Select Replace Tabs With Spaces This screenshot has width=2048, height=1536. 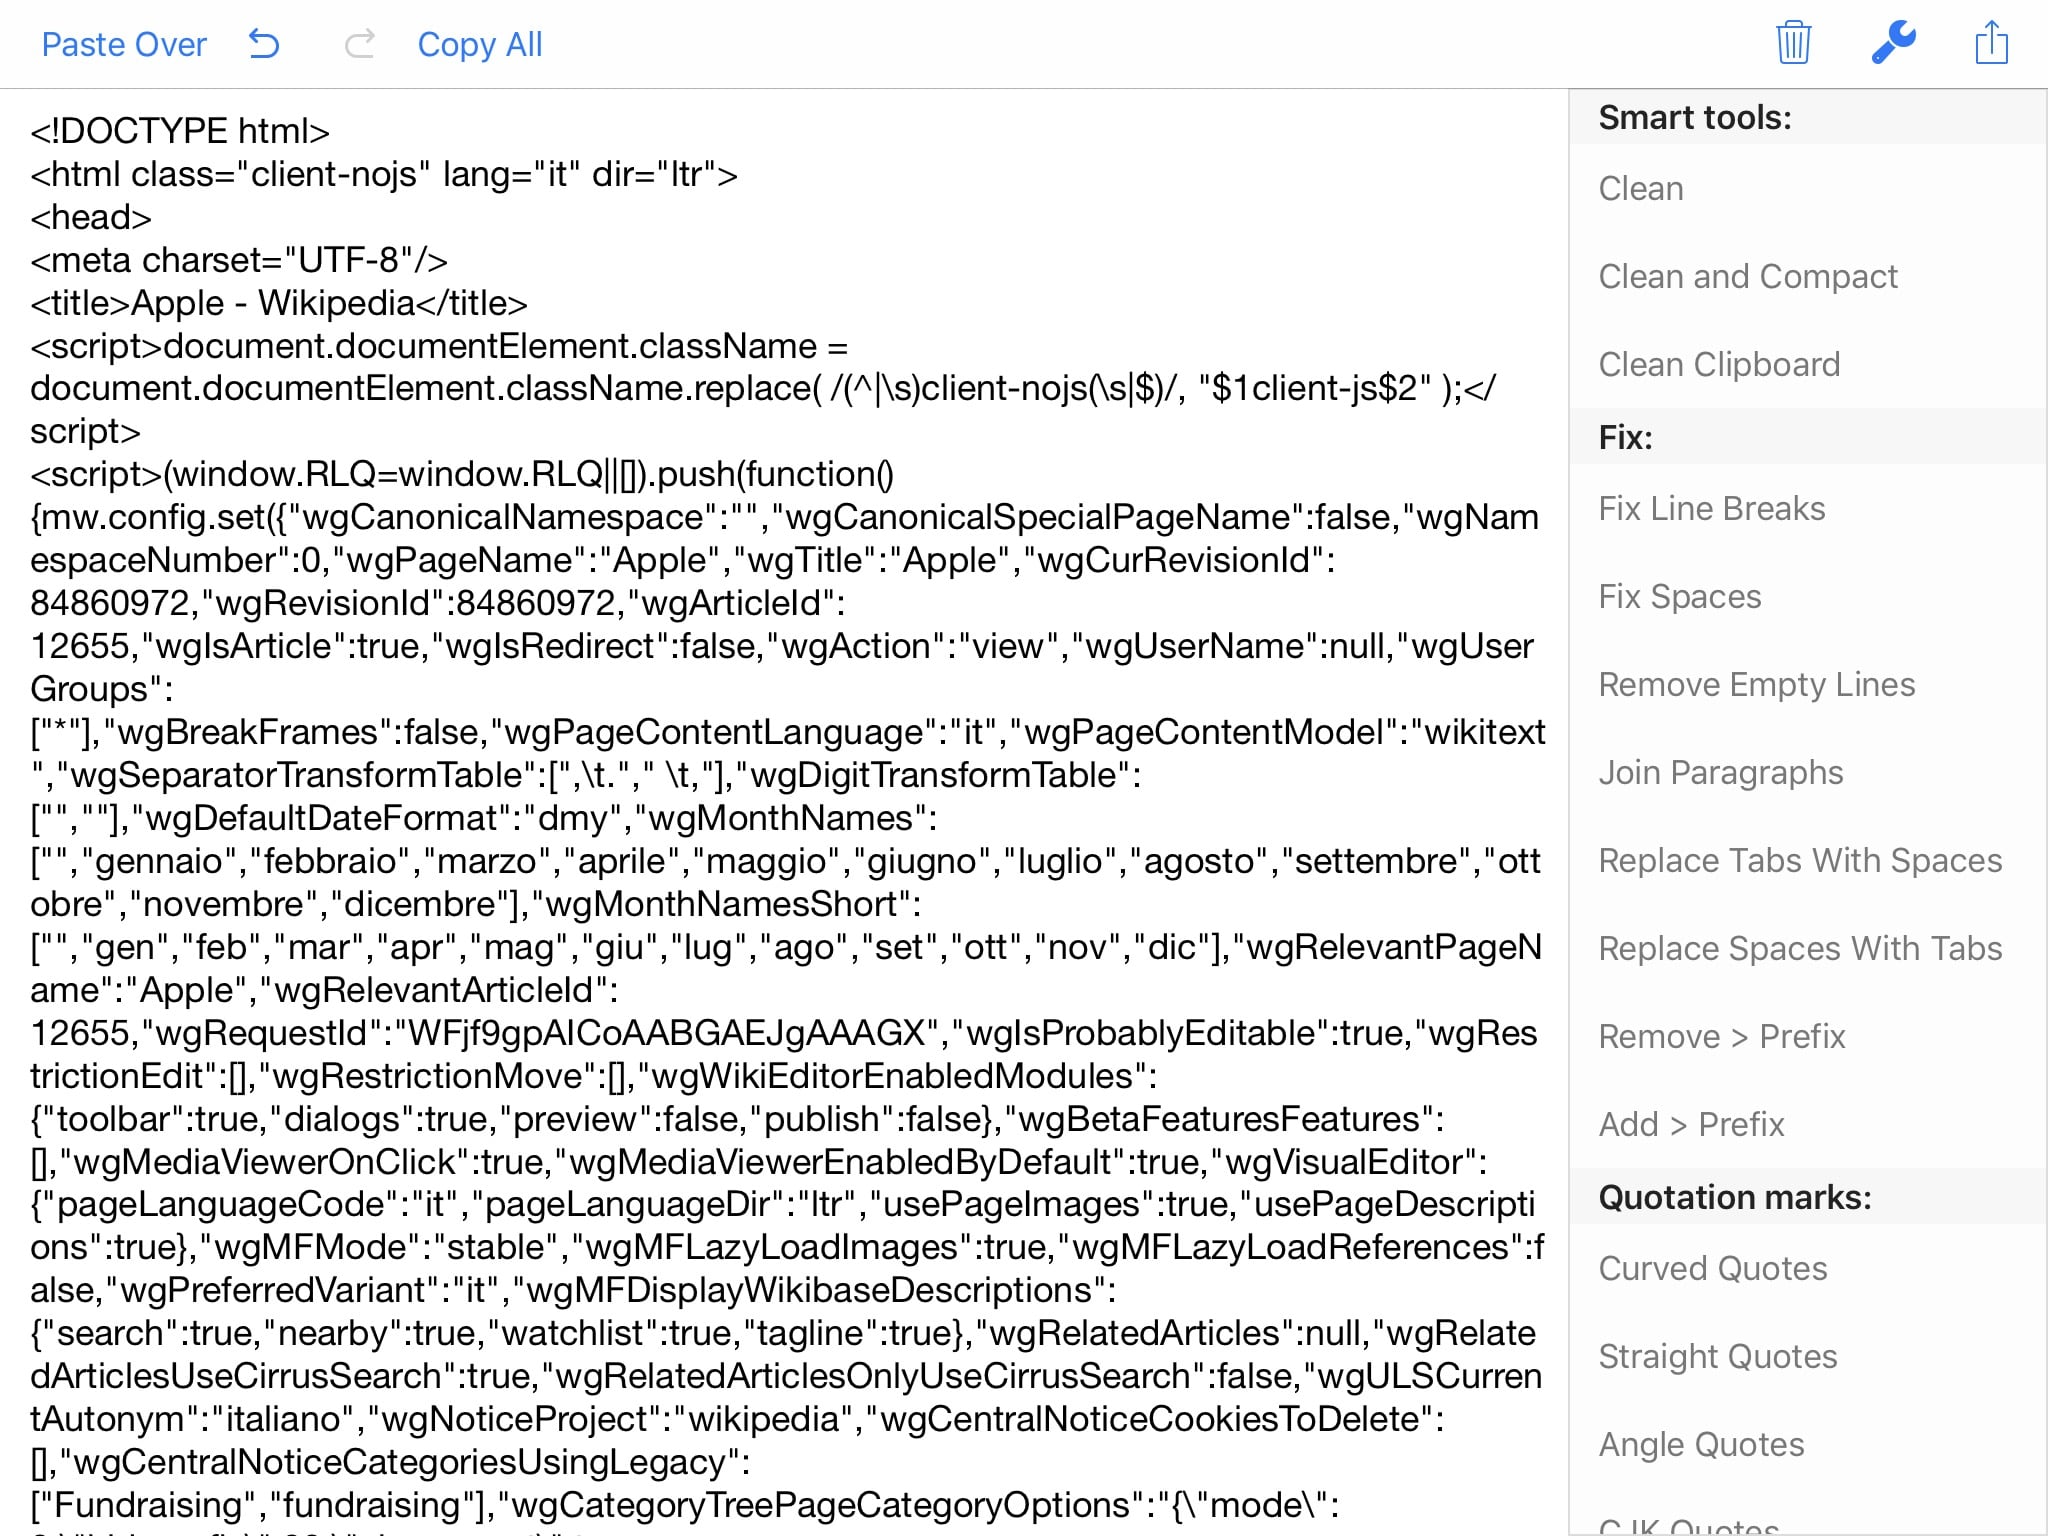coord(1799,860)
